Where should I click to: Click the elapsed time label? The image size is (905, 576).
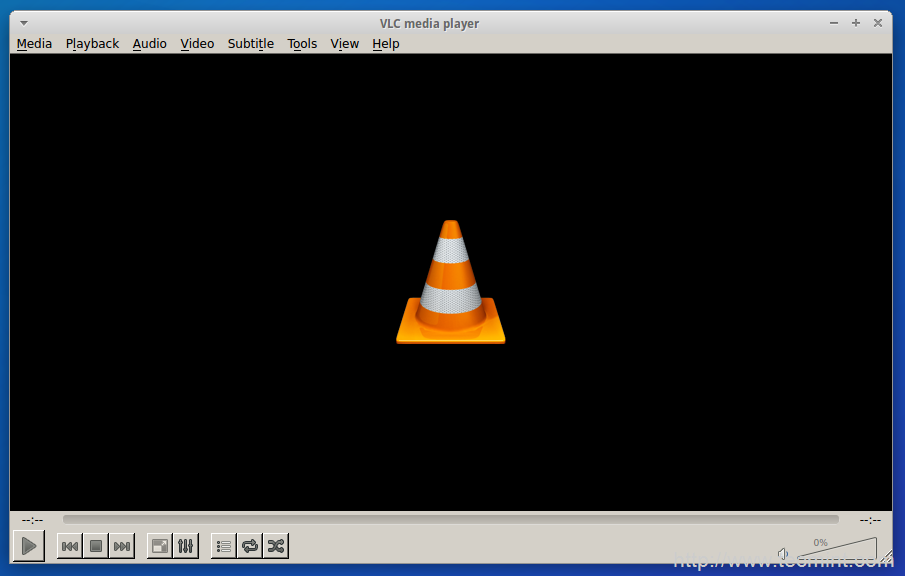(32, 520)
